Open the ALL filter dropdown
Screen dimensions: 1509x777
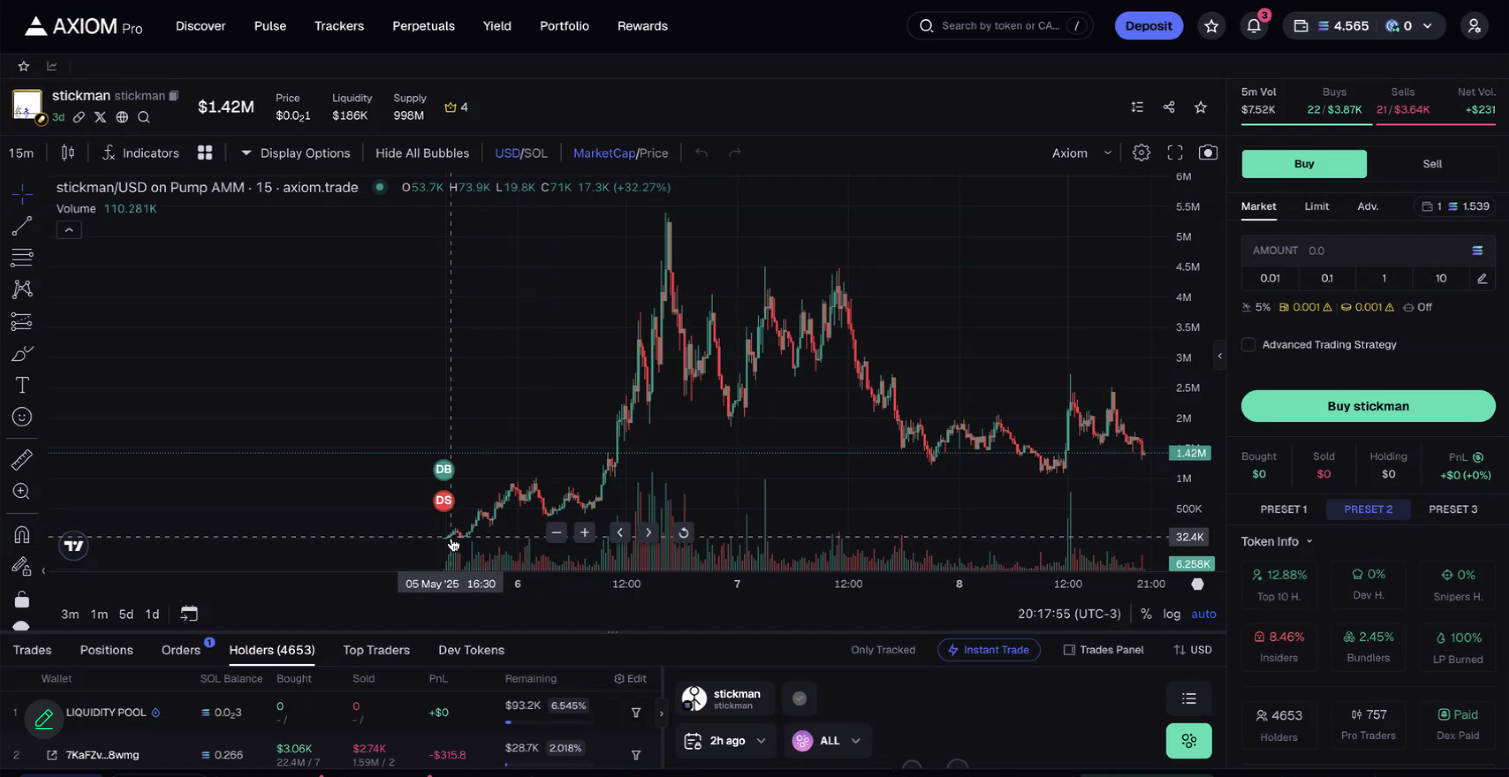(x=828, y=741)
